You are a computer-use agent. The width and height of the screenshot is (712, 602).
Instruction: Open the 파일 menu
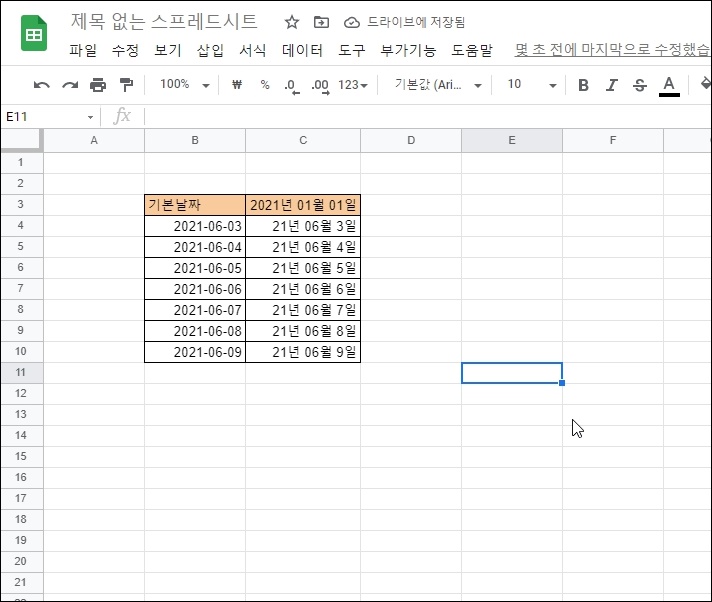[83, 50]
